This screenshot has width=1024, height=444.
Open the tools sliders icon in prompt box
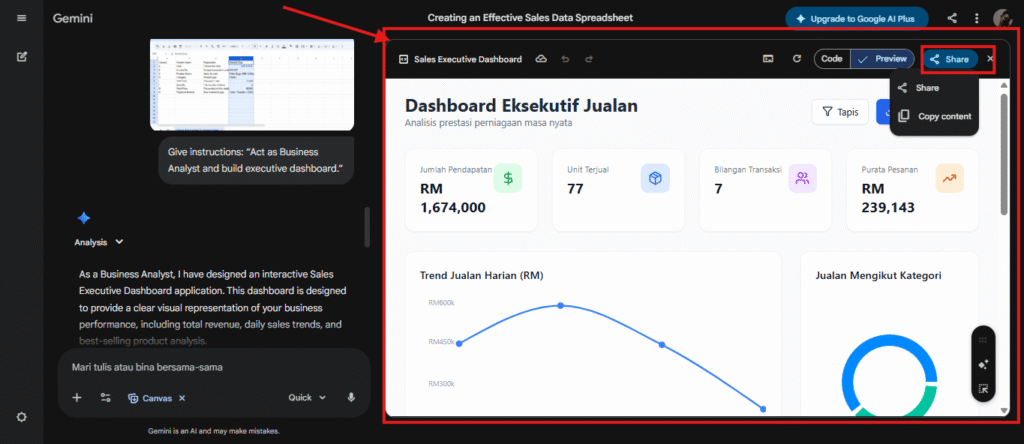coord(105,397)
